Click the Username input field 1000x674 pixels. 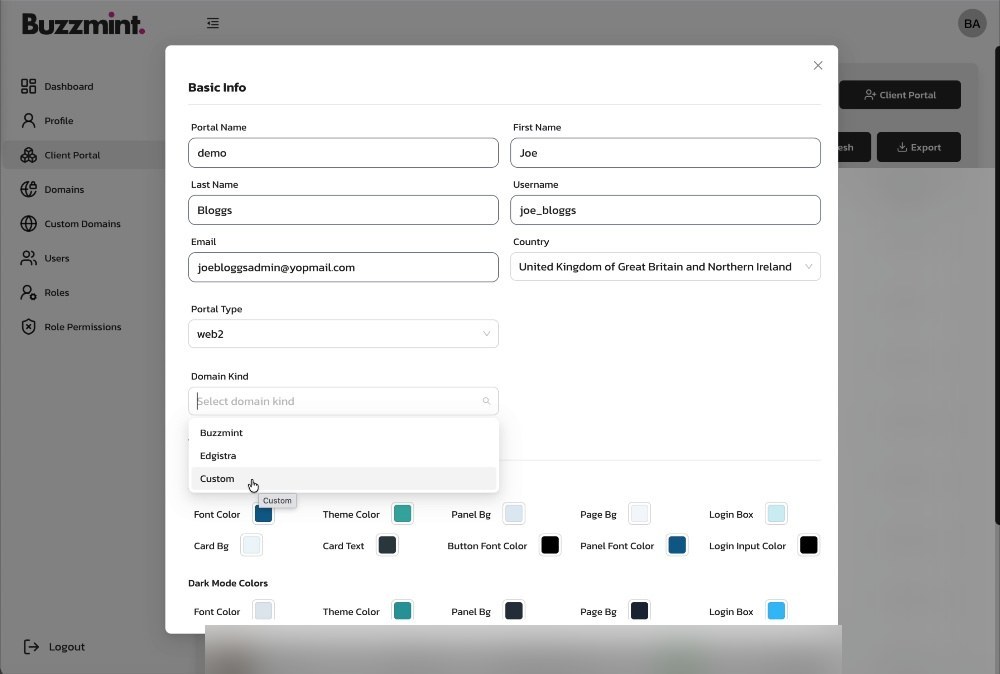[665, 210]
